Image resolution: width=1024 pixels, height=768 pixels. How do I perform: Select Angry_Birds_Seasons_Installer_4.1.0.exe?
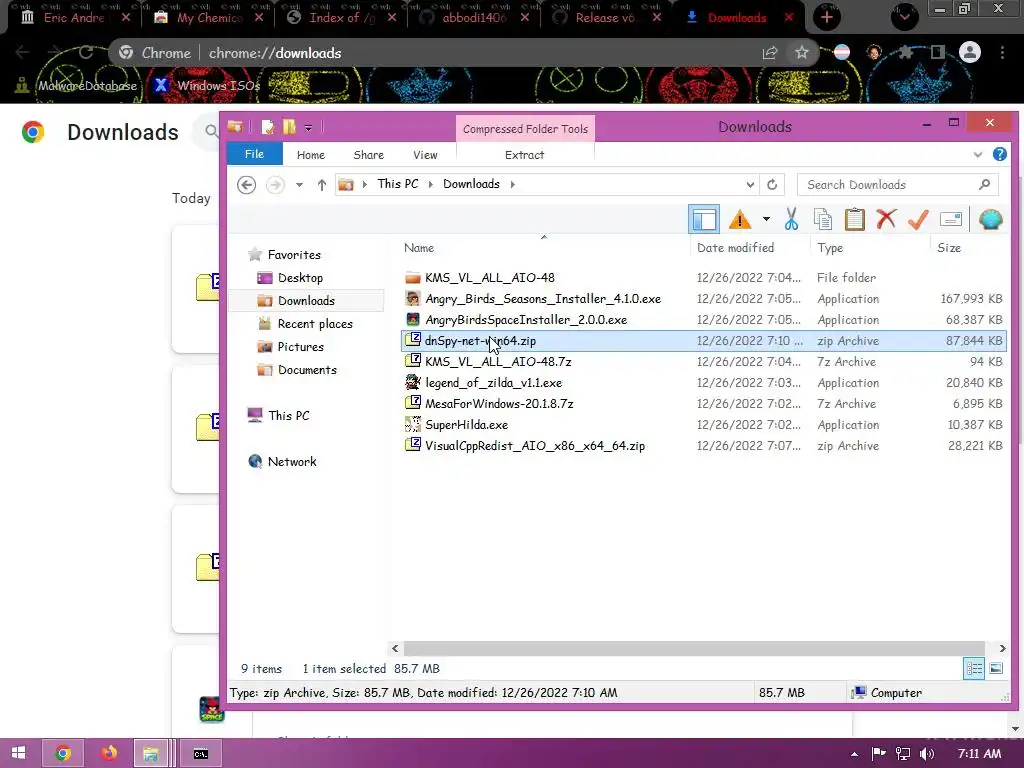point(543,298)
